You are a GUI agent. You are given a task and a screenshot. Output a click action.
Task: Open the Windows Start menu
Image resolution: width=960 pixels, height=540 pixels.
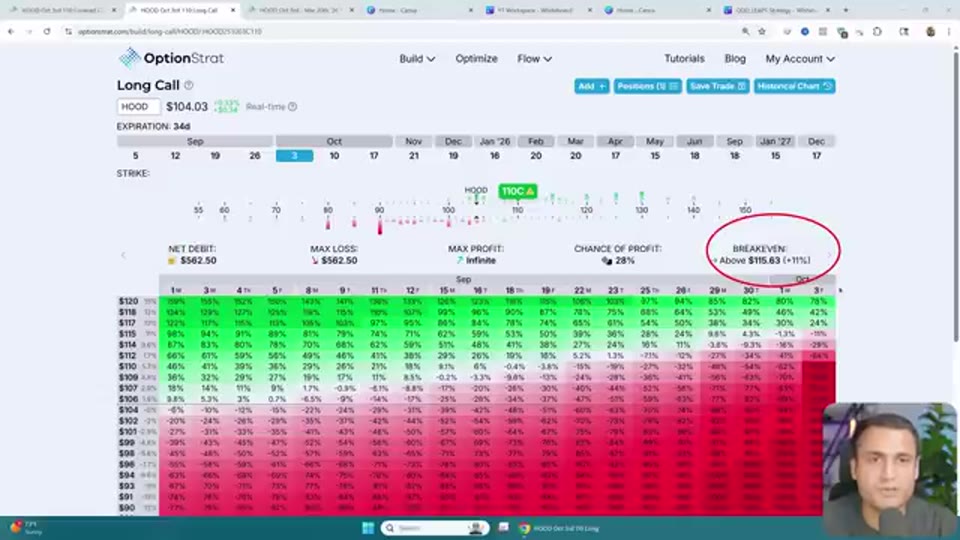367,528
